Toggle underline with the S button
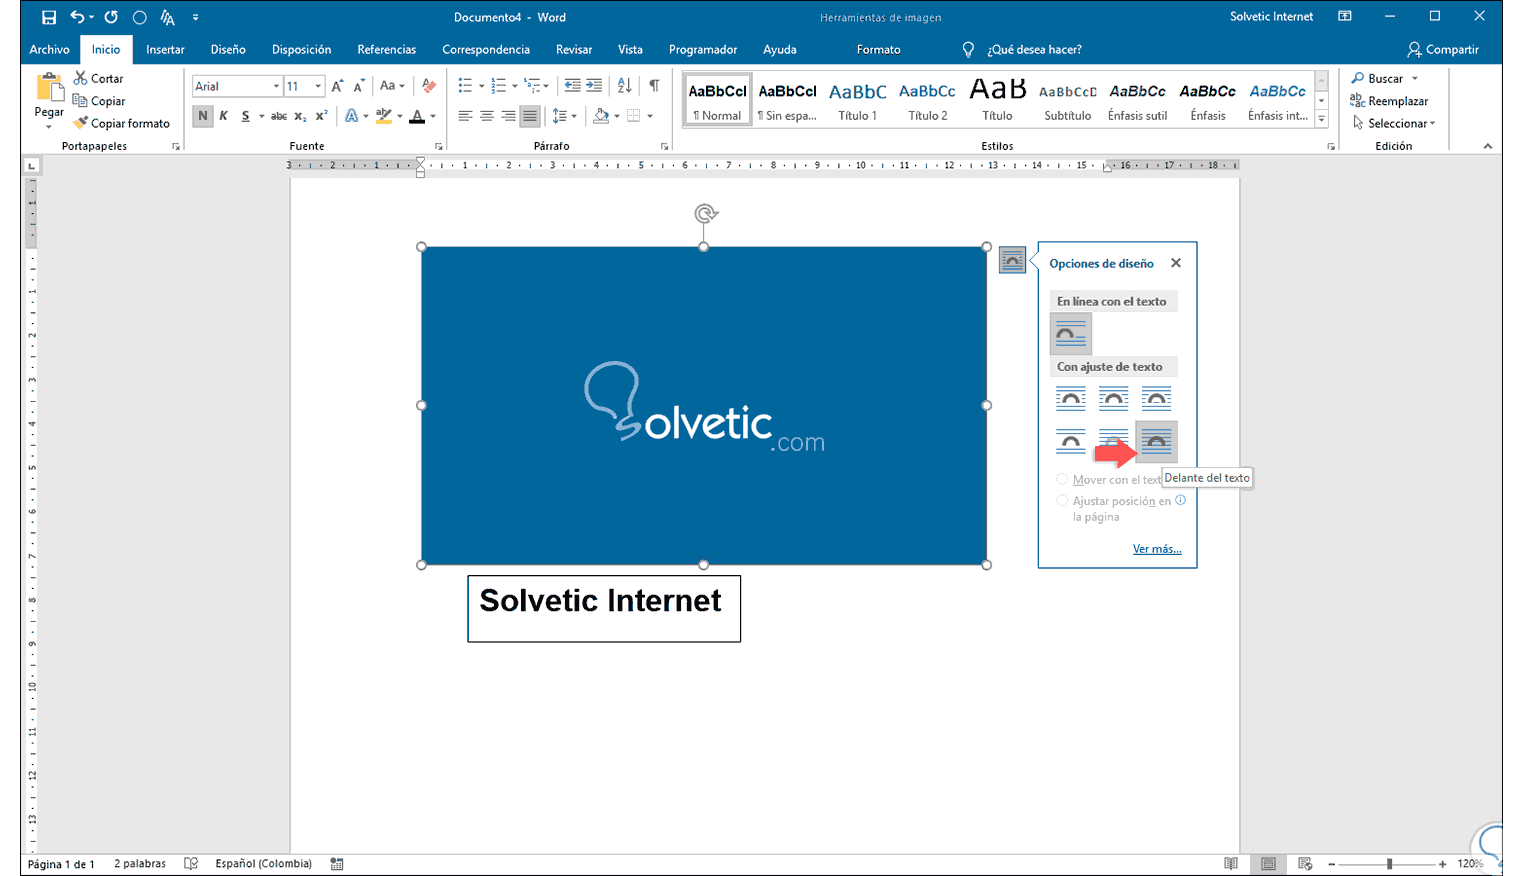1524x876 pixels. [x=245, y=116]
